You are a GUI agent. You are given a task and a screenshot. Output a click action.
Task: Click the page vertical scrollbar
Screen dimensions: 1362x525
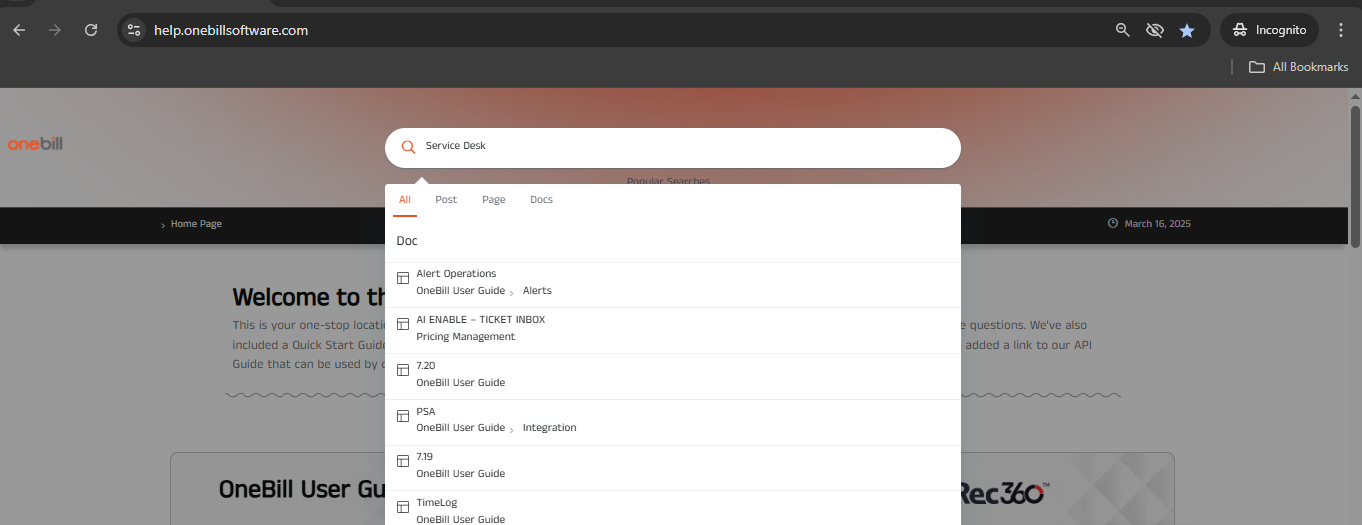(x=1355, y=176)
